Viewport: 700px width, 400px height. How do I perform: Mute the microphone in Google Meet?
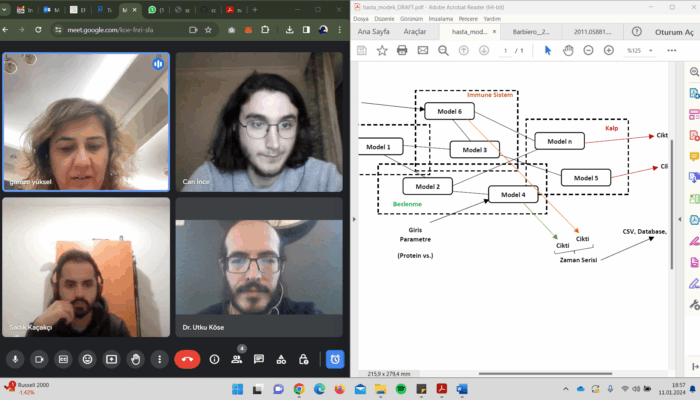coord(15,359)
